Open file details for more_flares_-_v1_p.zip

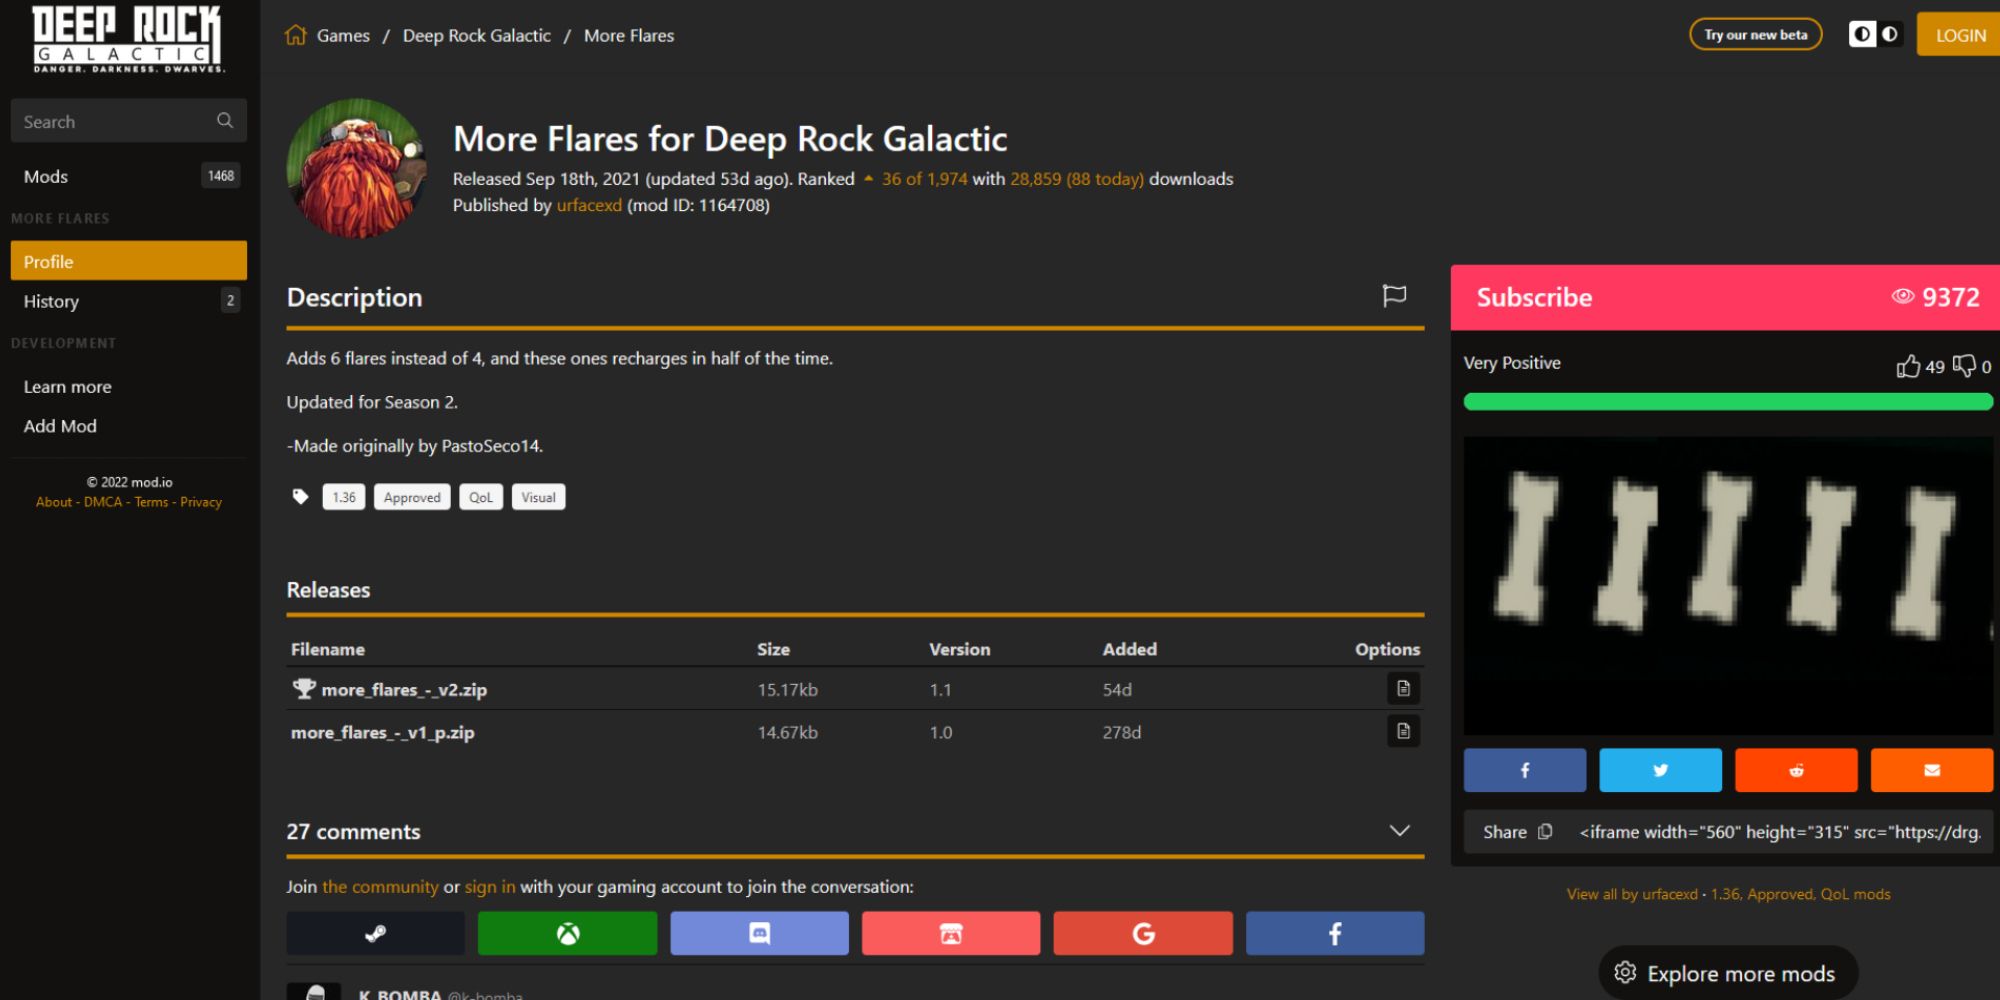[x=1403, y=731]
